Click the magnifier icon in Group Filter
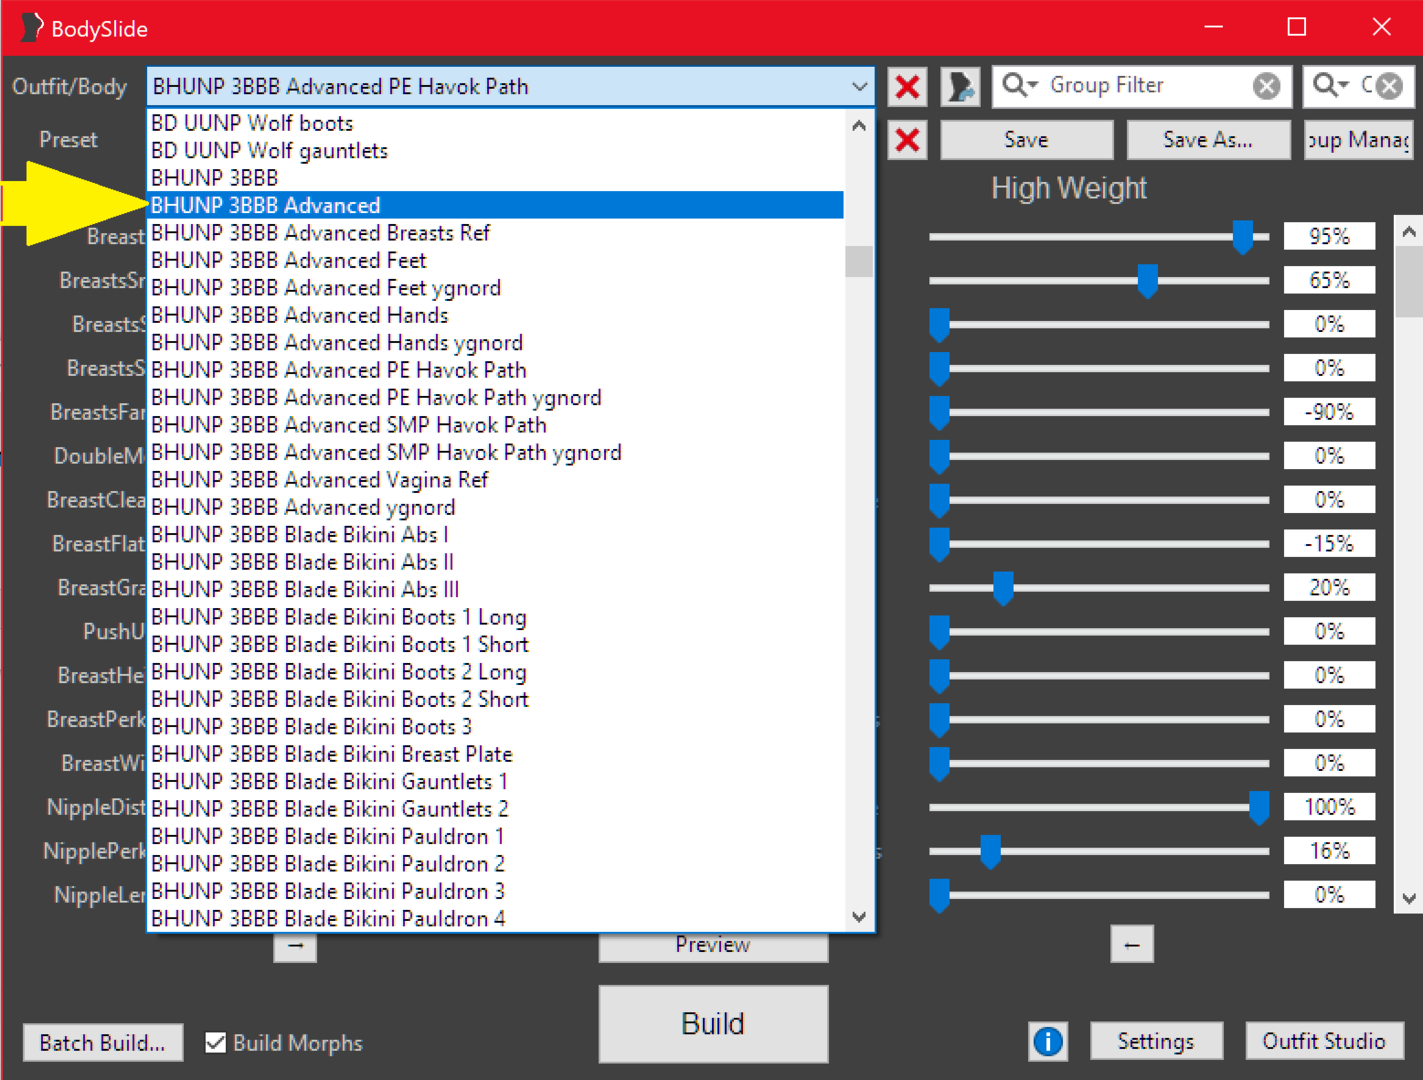This screenshot has height=1080, width=1423. 1020,86
